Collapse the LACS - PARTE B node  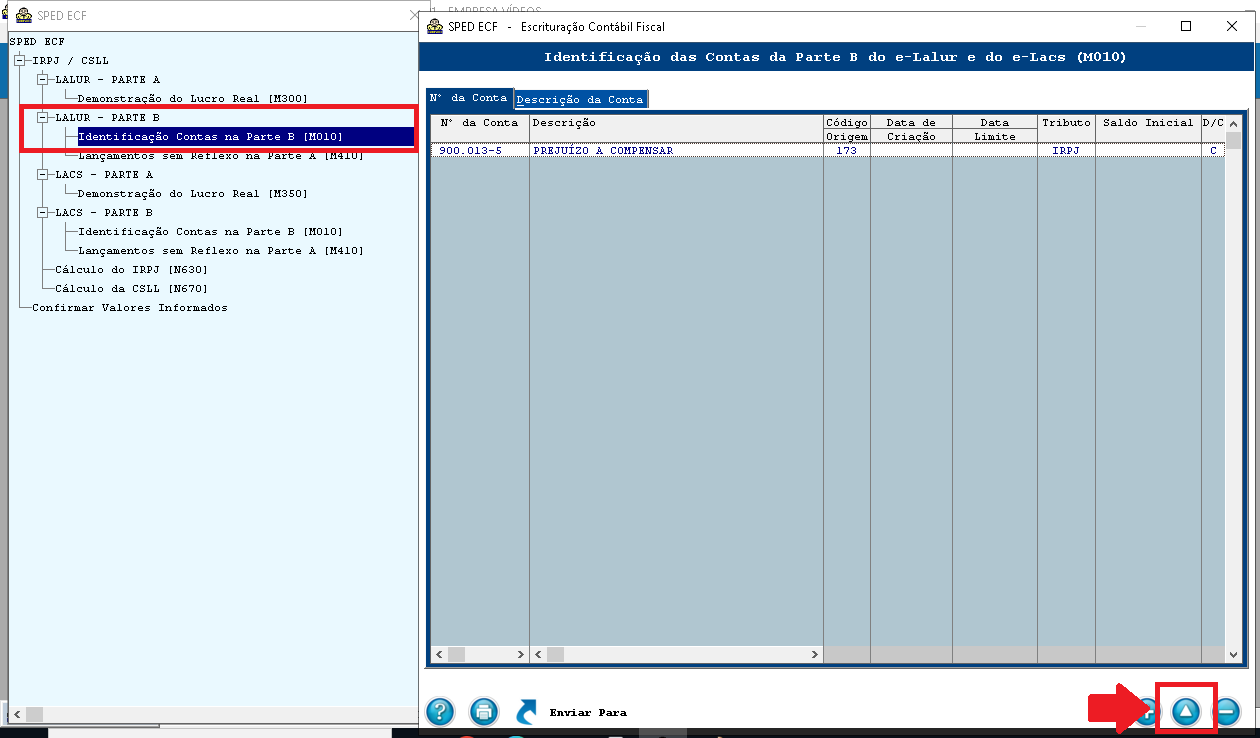coord(43,212)
